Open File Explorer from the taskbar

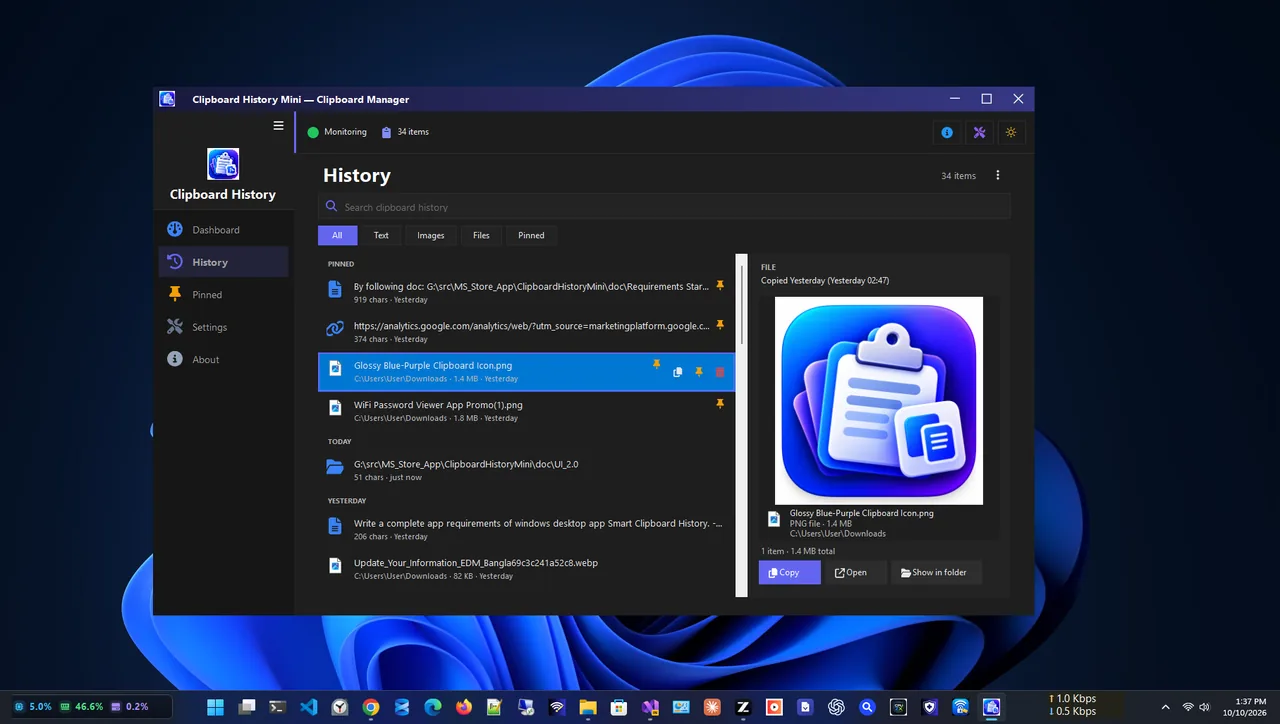(588, 707)
